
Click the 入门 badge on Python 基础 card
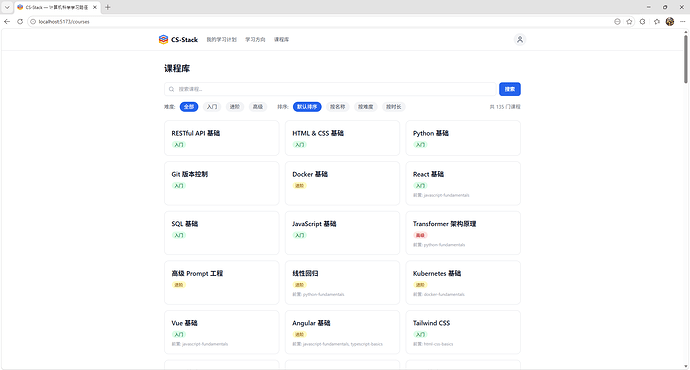420,145
